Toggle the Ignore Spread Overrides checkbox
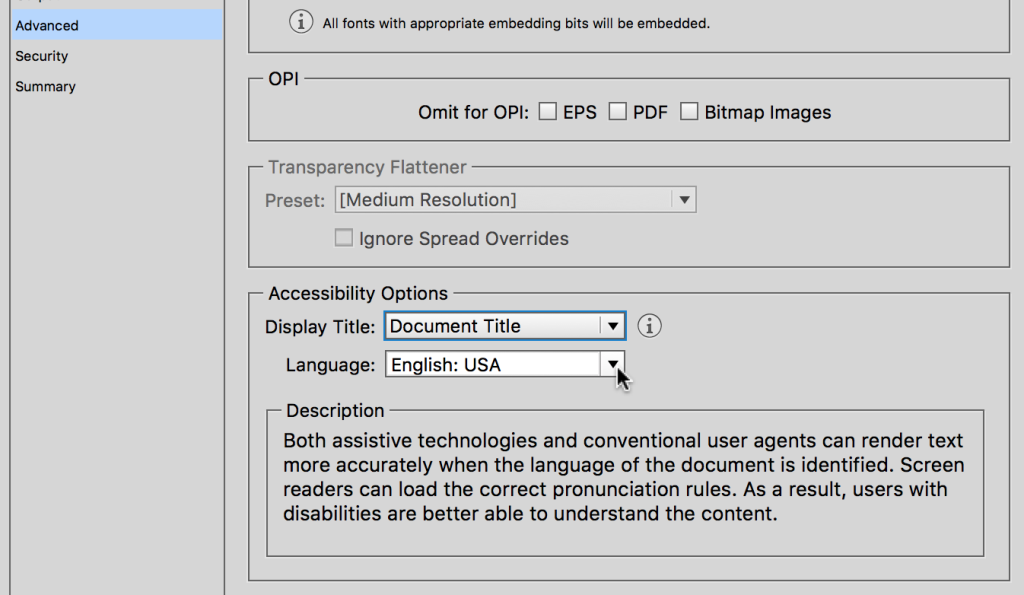This screenshot has height=595, width=1024. coord(344,237)
